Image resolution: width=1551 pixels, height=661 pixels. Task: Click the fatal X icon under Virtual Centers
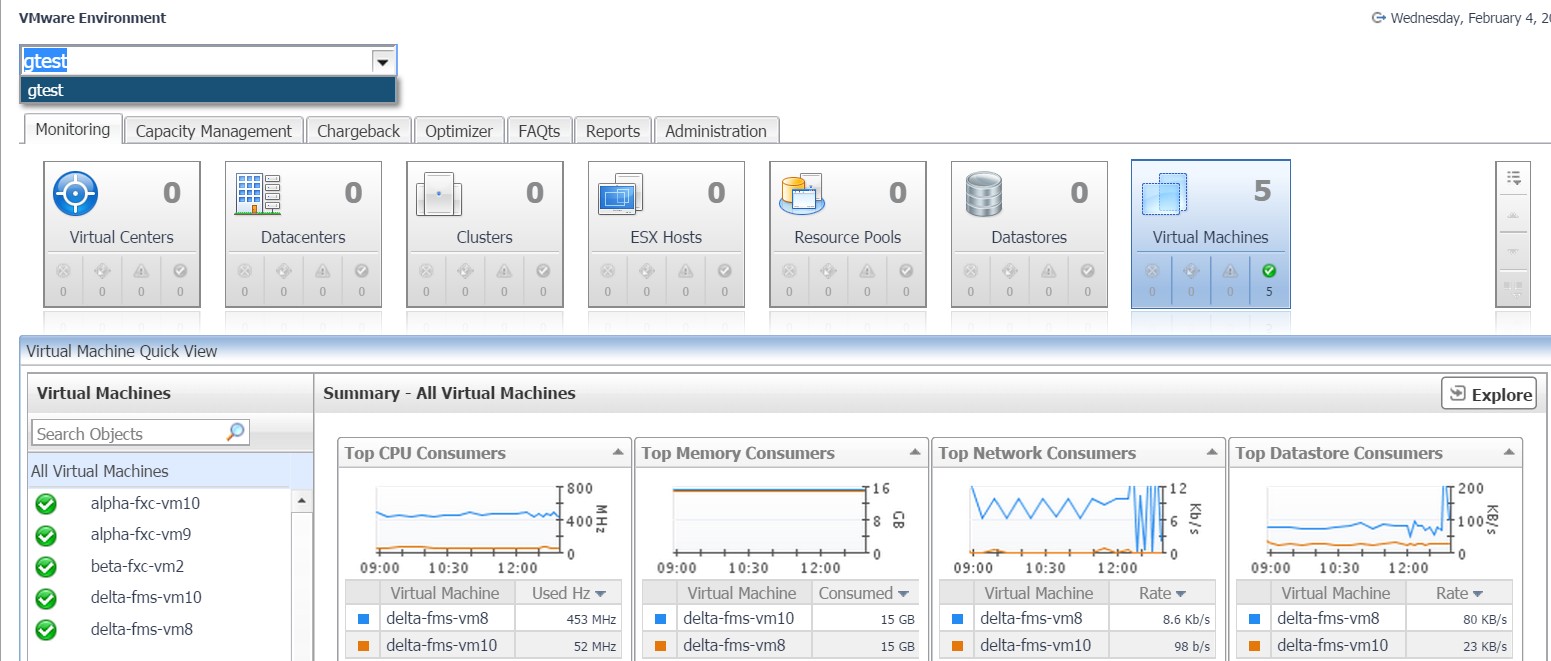coord(63,270)
